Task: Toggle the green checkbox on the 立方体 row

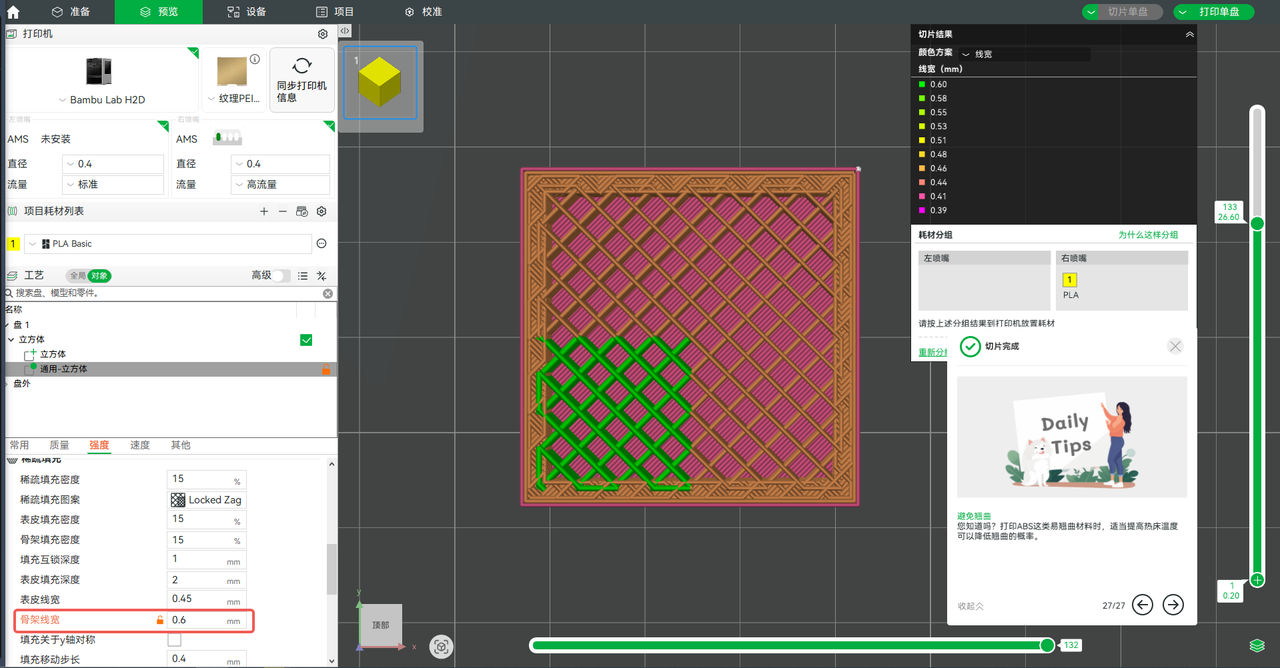Action: tap(307, 340)
